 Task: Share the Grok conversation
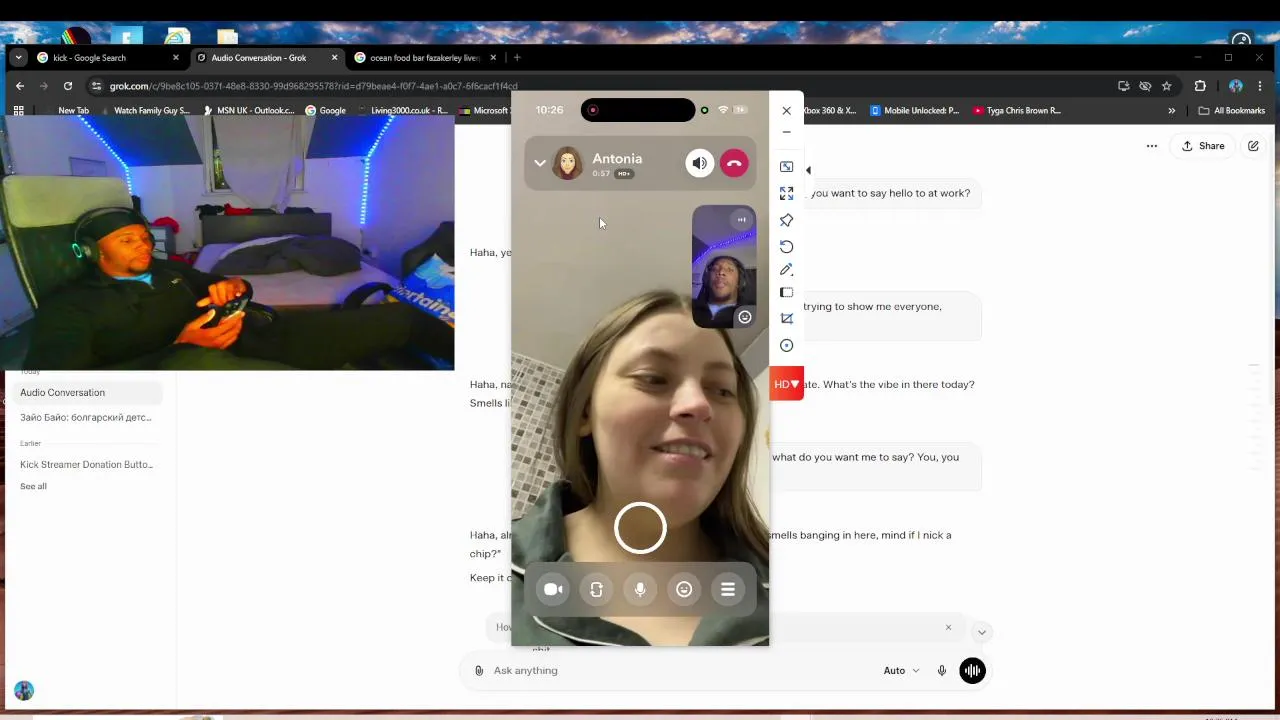tap(1203, 146)
